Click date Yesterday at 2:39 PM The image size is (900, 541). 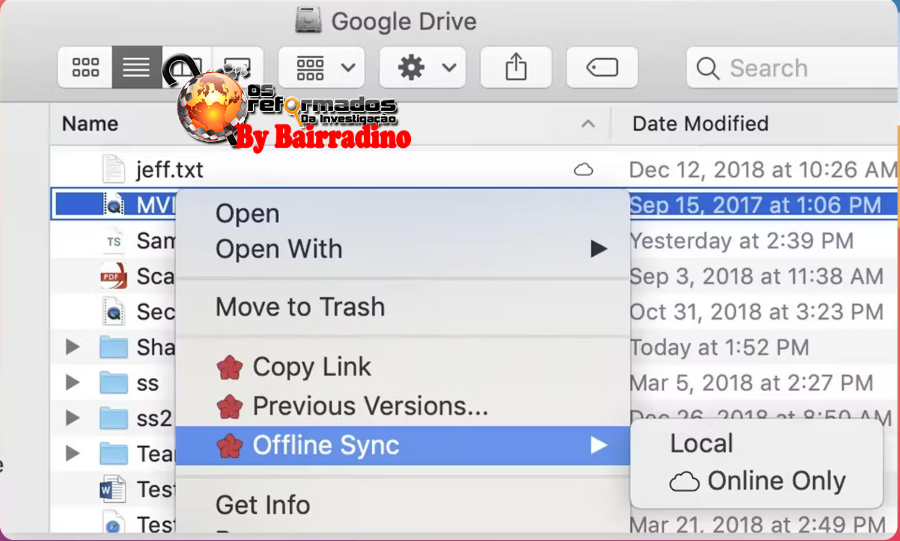pyautogui.click(x=742, y=241)
